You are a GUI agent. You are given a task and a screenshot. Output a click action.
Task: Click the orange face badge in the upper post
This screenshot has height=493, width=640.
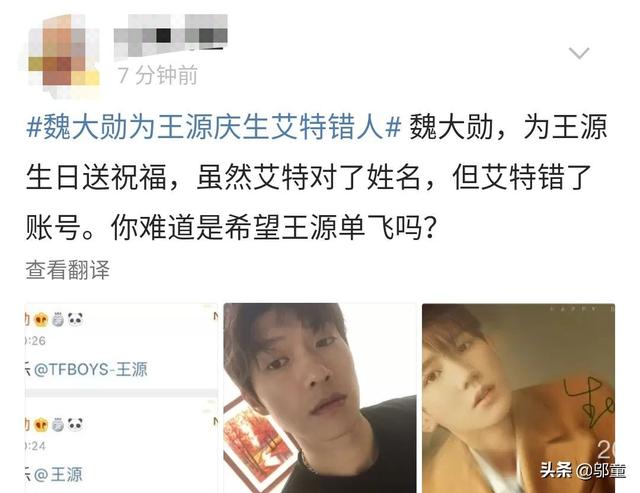click(41, 320)
